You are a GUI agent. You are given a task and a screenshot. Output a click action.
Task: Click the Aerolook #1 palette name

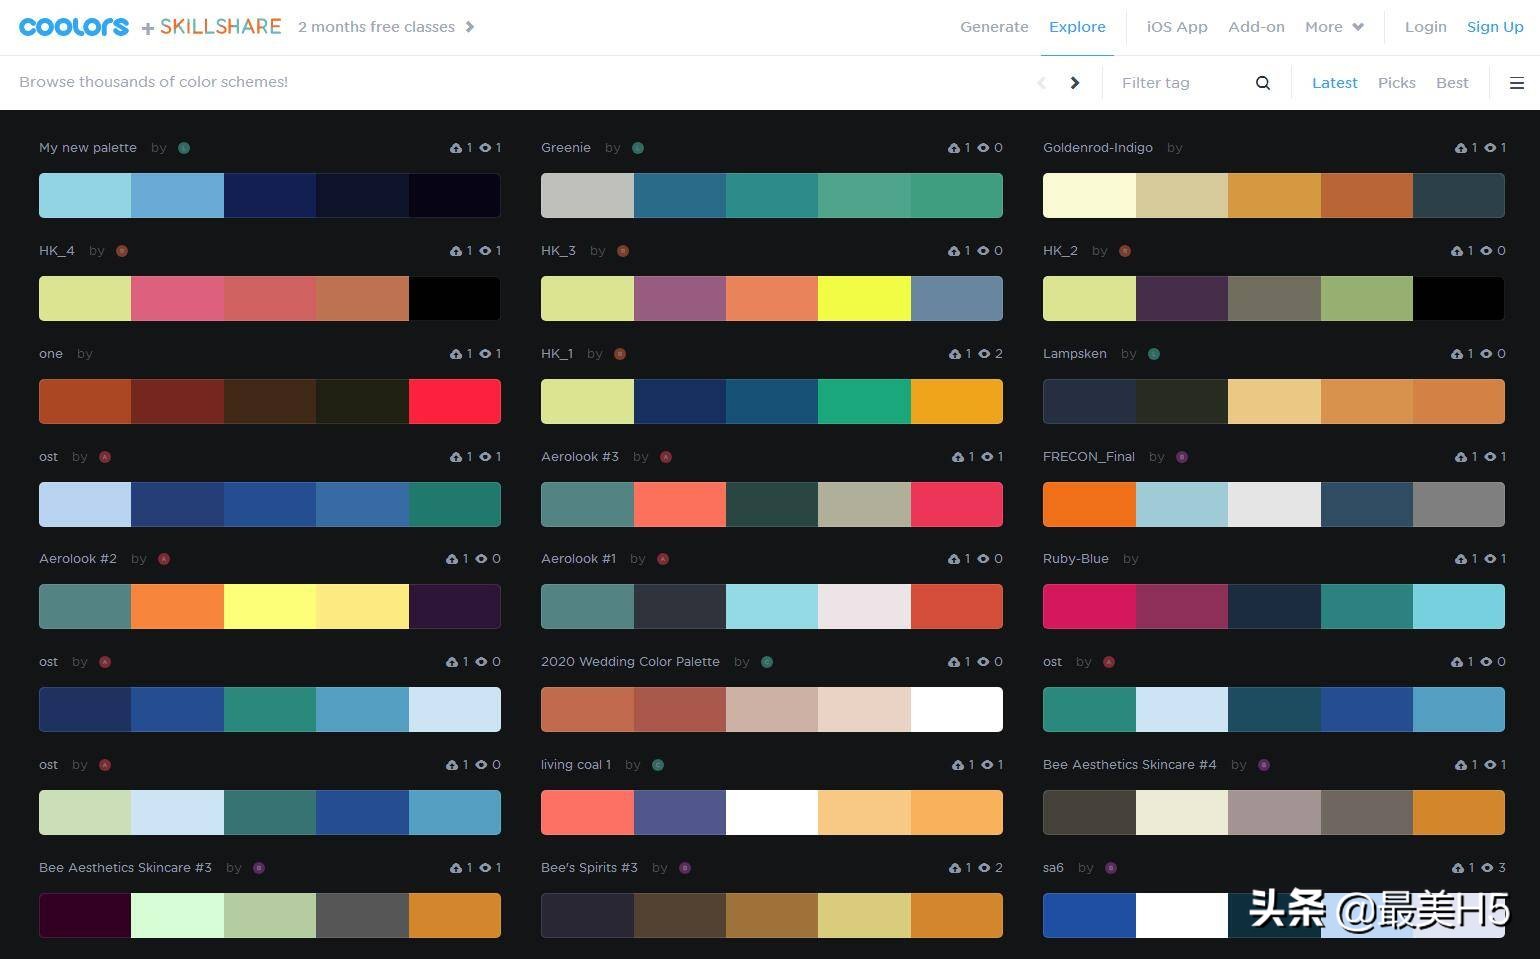tap(579, 559)
